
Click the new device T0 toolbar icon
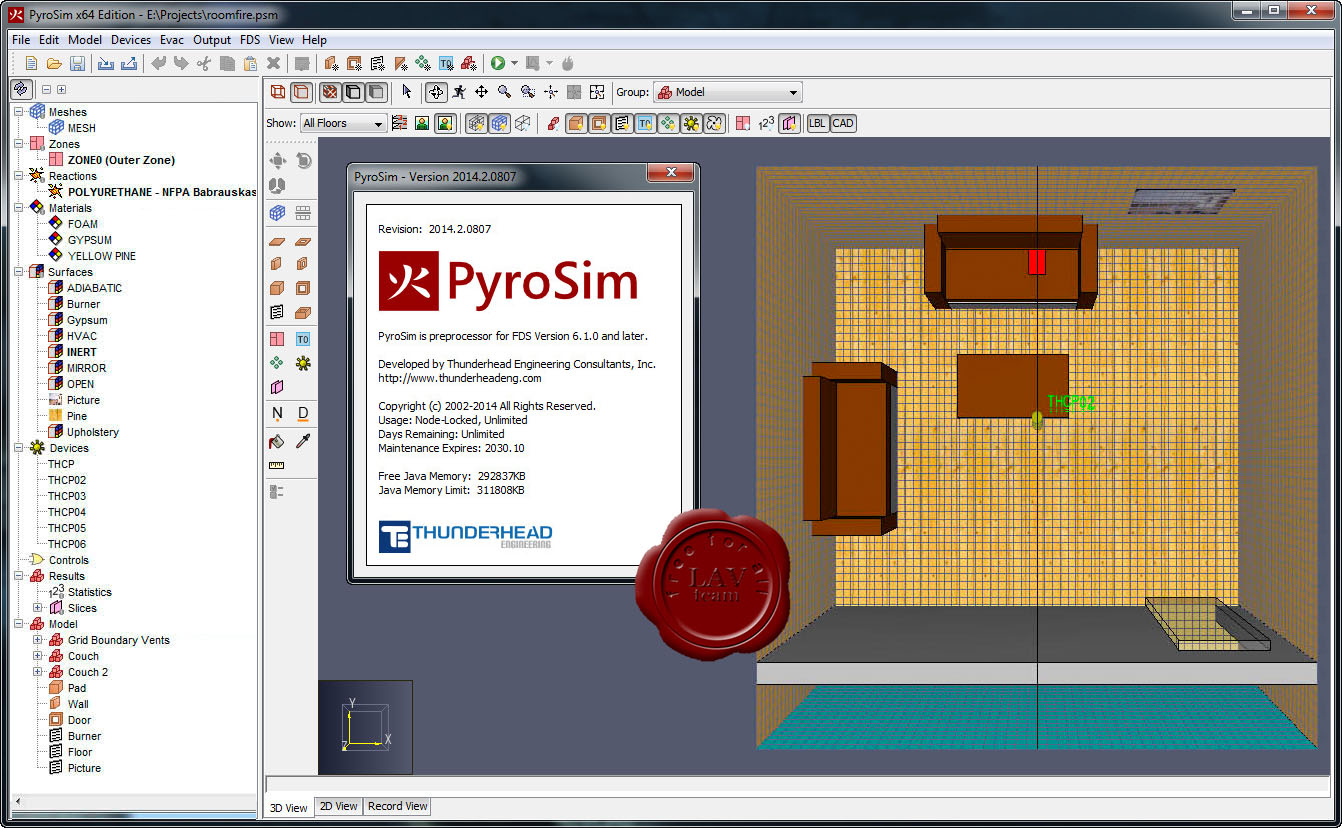pyautogui.click(x=446, y=63)
